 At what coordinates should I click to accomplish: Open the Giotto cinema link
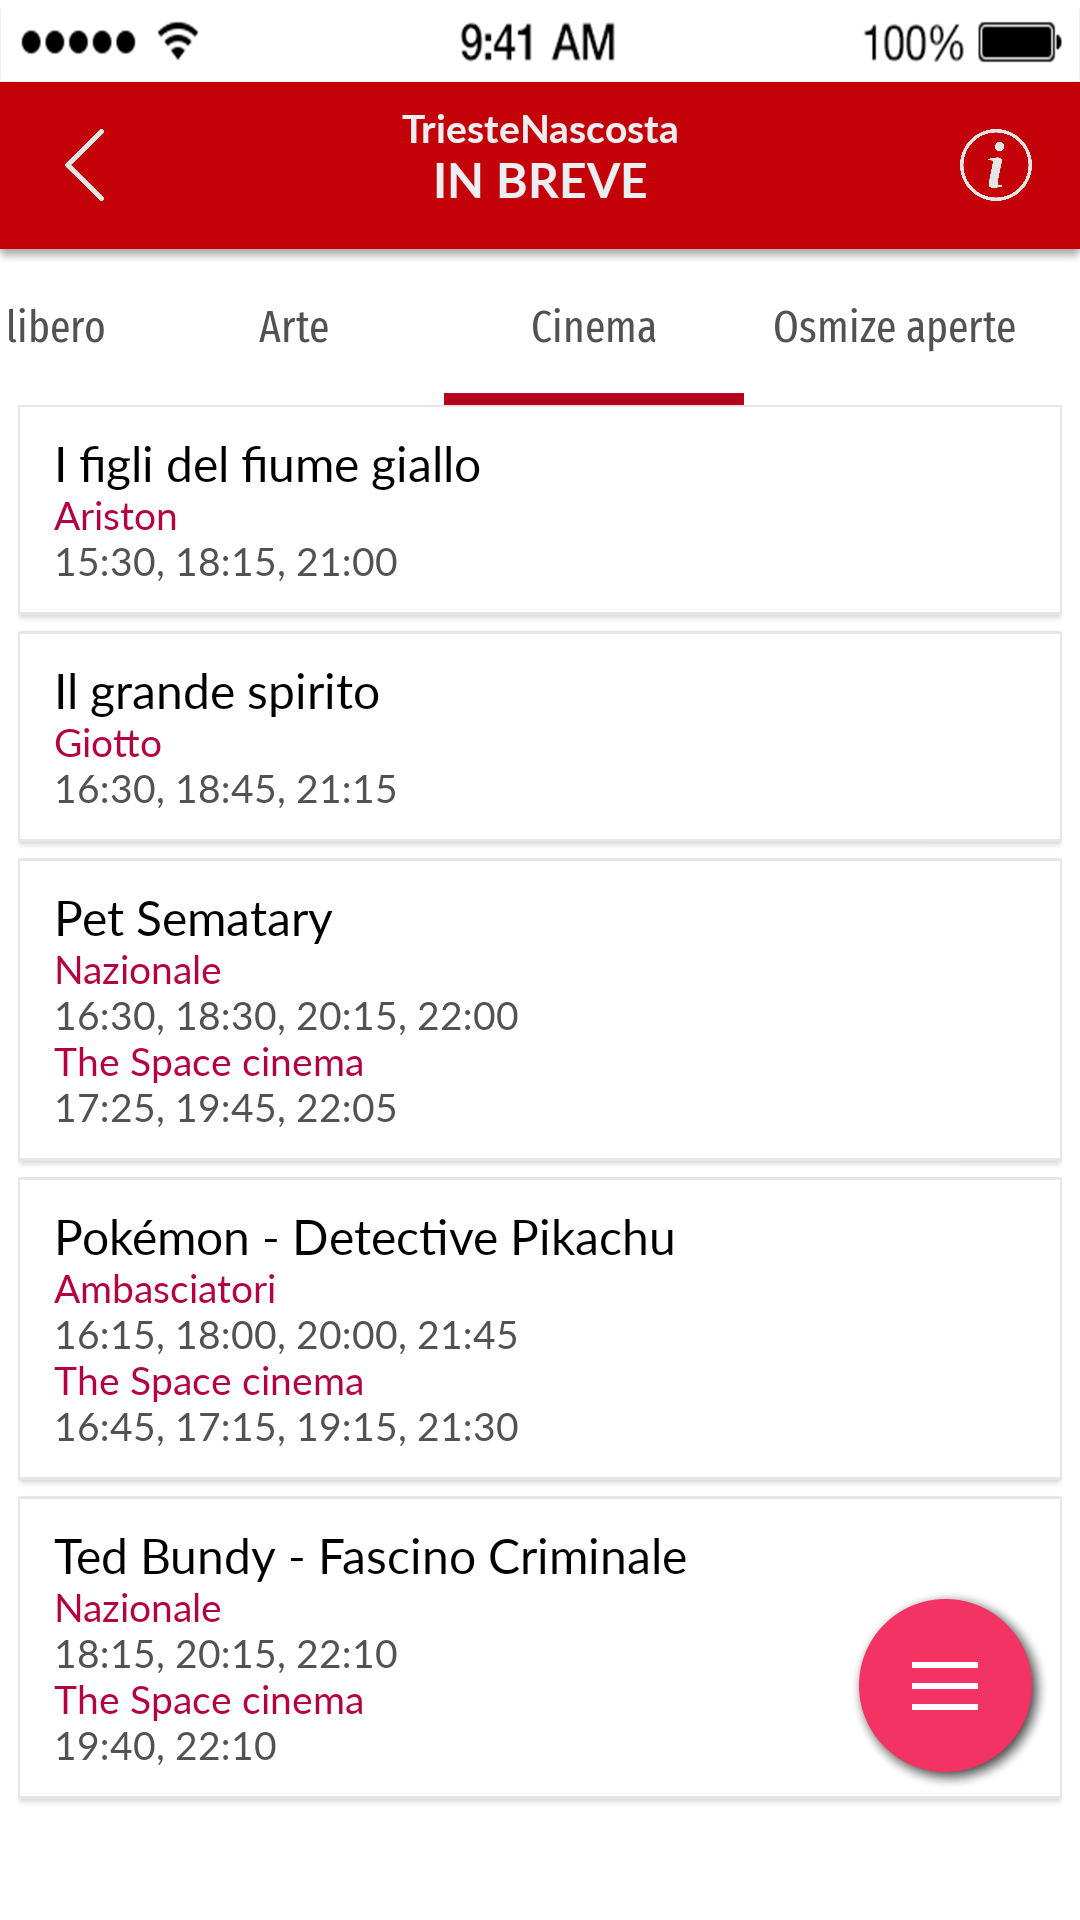pos(108,744)
